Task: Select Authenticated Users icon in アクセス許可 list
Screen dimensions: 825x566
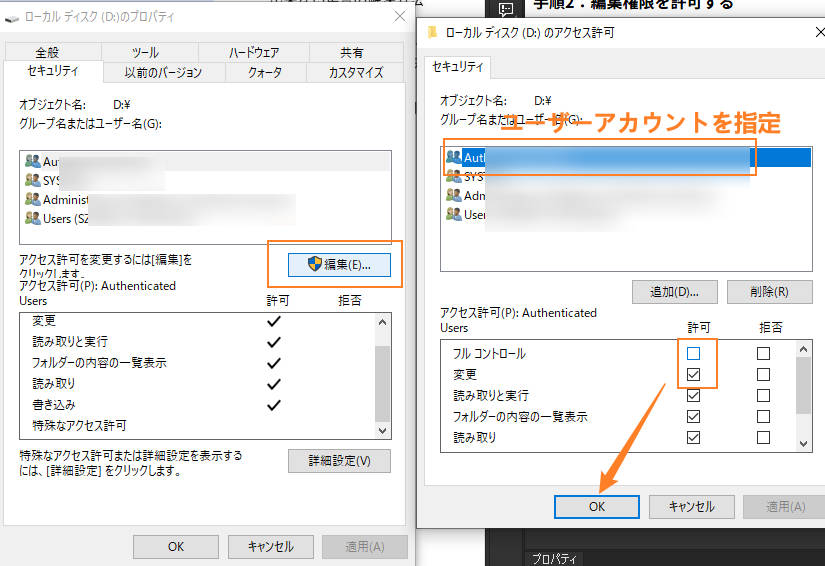Action: [x=454, y=157]
